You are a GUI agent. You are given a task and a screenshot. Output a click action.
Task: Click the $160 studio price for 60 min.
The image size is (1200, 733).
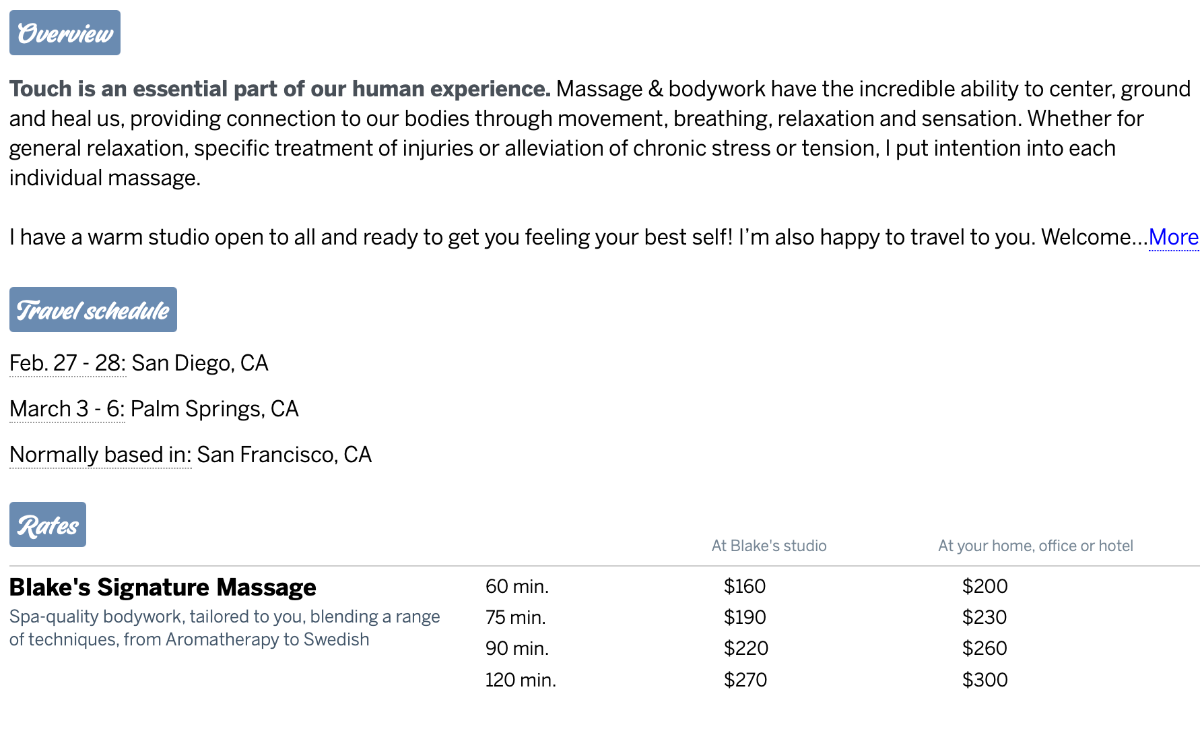745,586
